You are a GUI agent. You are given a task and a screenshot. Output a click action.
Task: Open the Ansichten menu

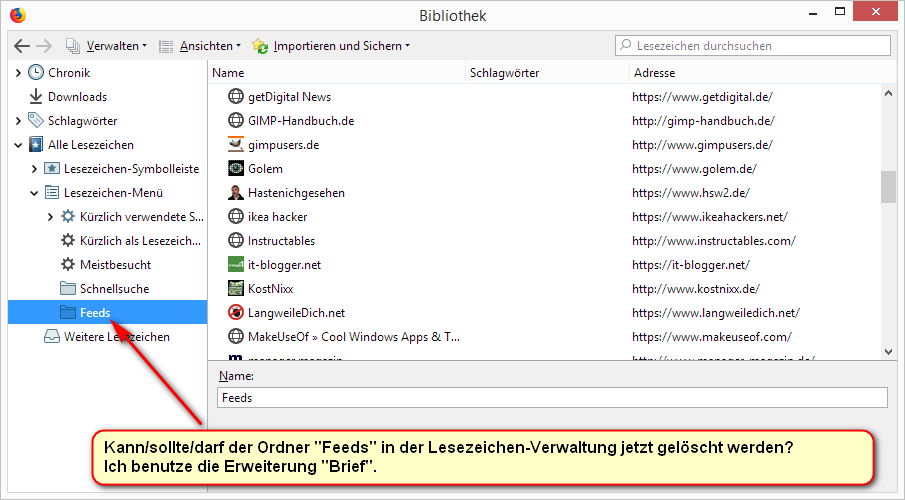(210, 46)
